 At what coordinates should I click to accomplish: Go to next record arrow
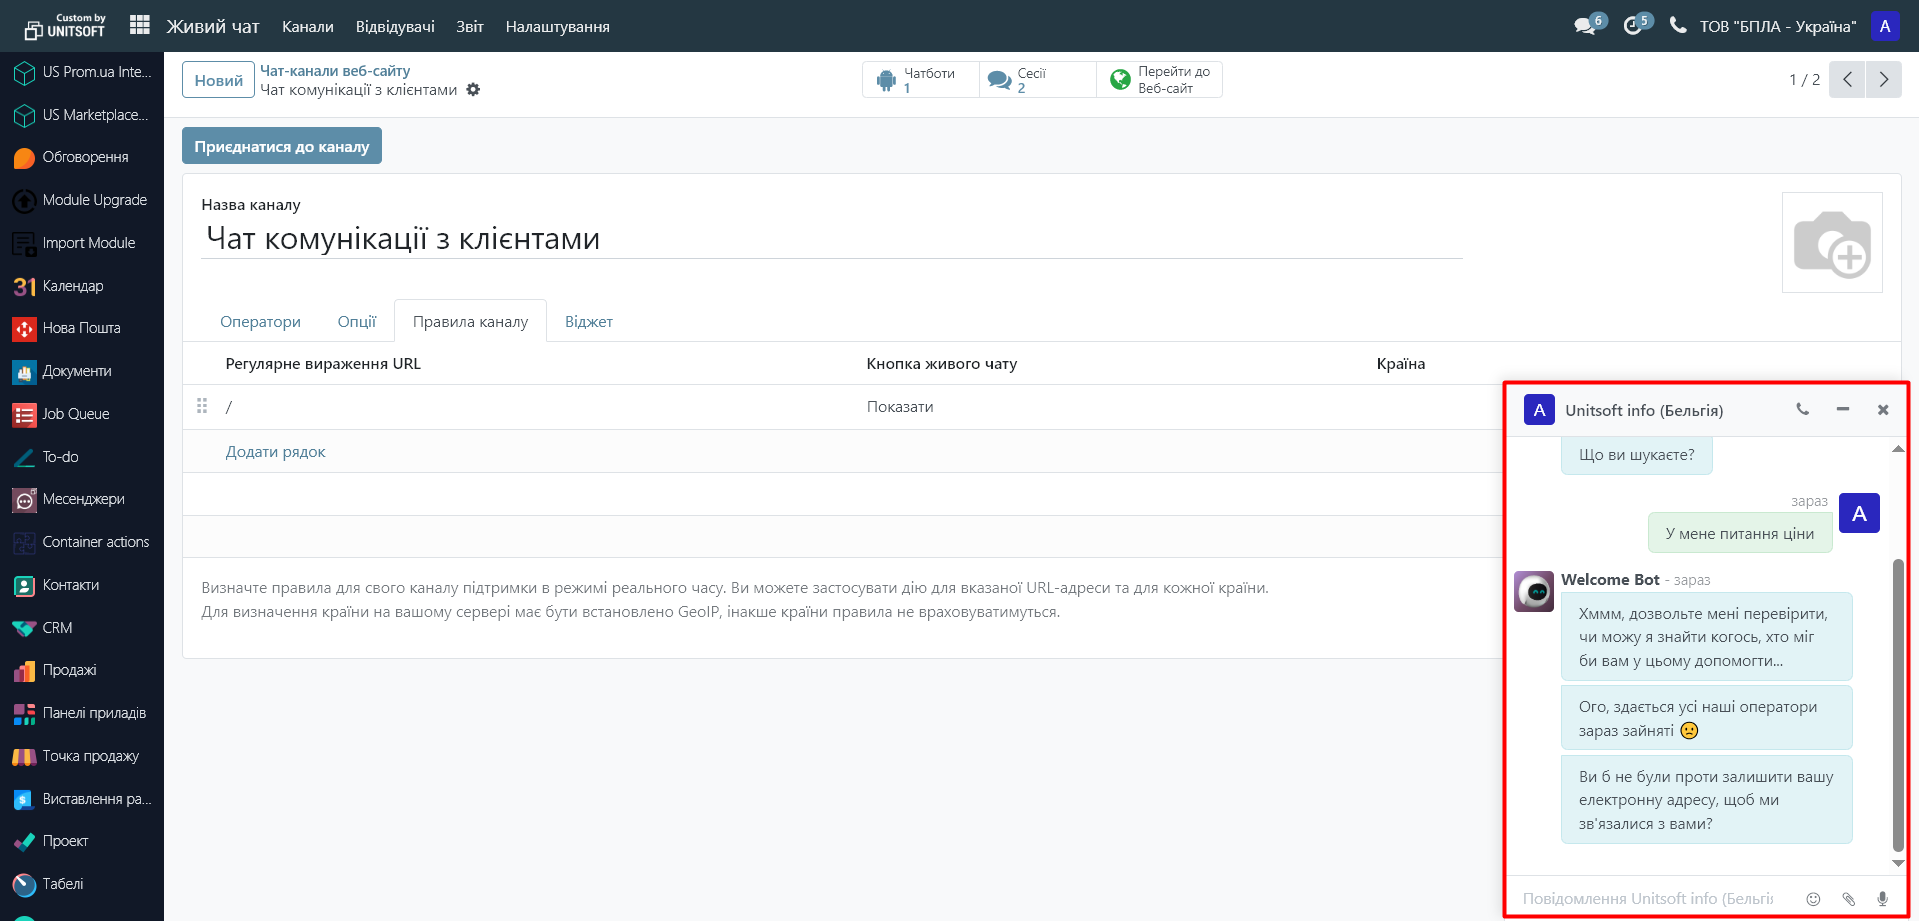point(1883,80)
